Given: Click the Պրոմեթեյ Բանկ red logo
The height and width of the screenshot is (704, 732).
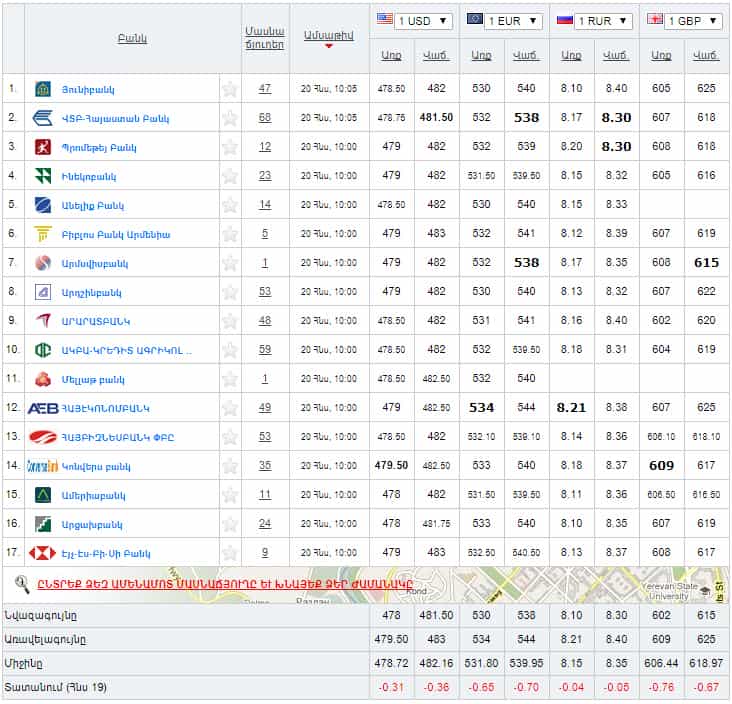Looking at the screenshot, I should [x=43, y=147].
